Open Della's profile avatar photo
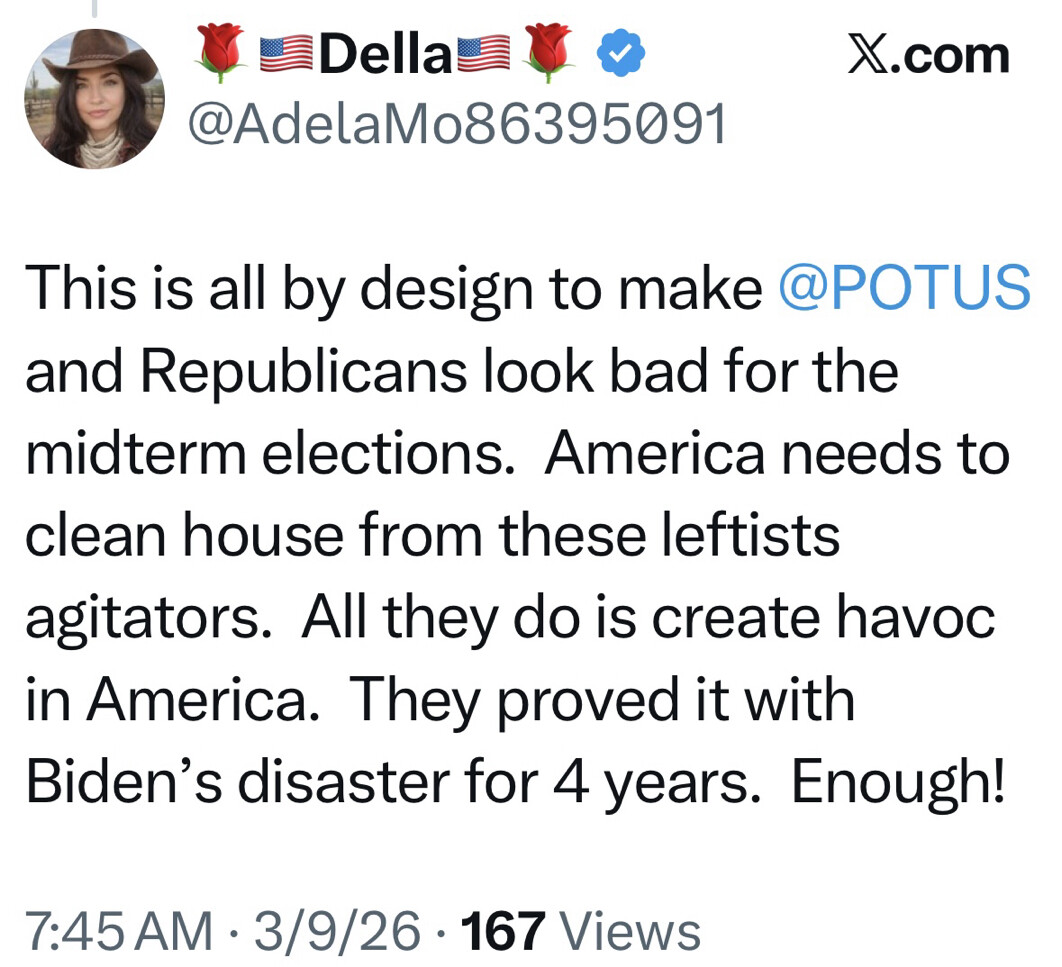 [x=94, y=98]
